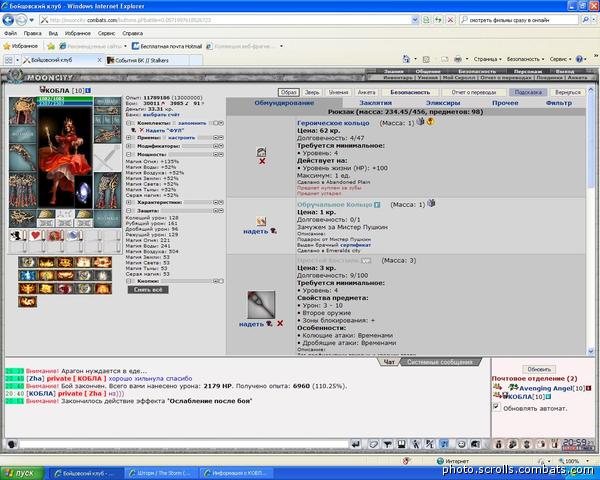Click the eraser clear chat icon

373,444
